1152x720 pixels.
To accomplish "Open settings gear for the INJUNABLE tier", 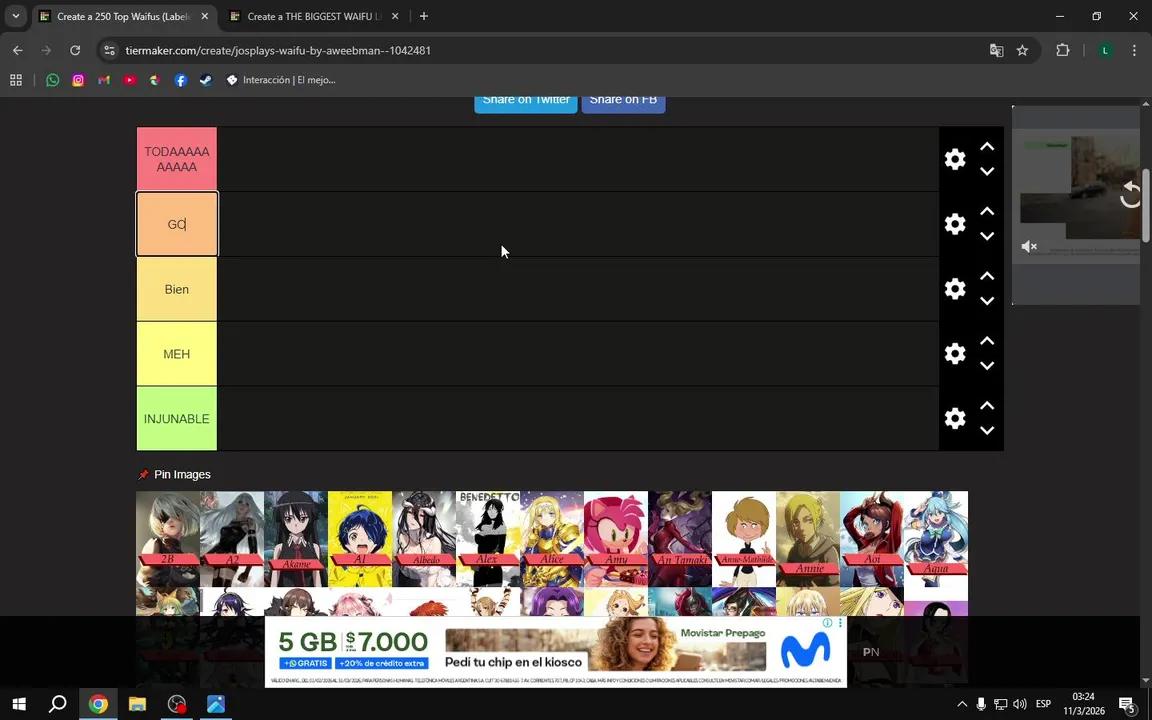I will click(954, 418).
